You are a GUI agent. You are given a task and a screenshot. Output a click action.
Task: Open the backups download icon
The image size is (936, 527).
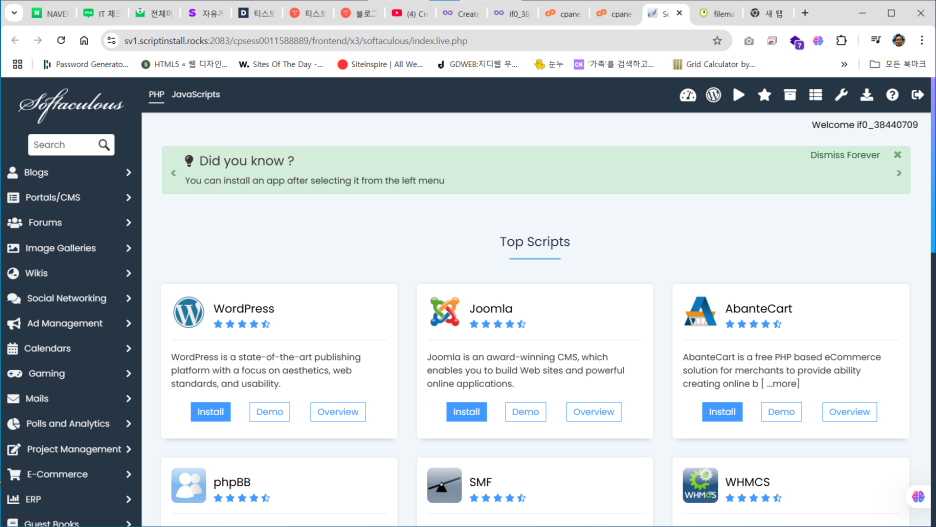click(x=867, y=95)
